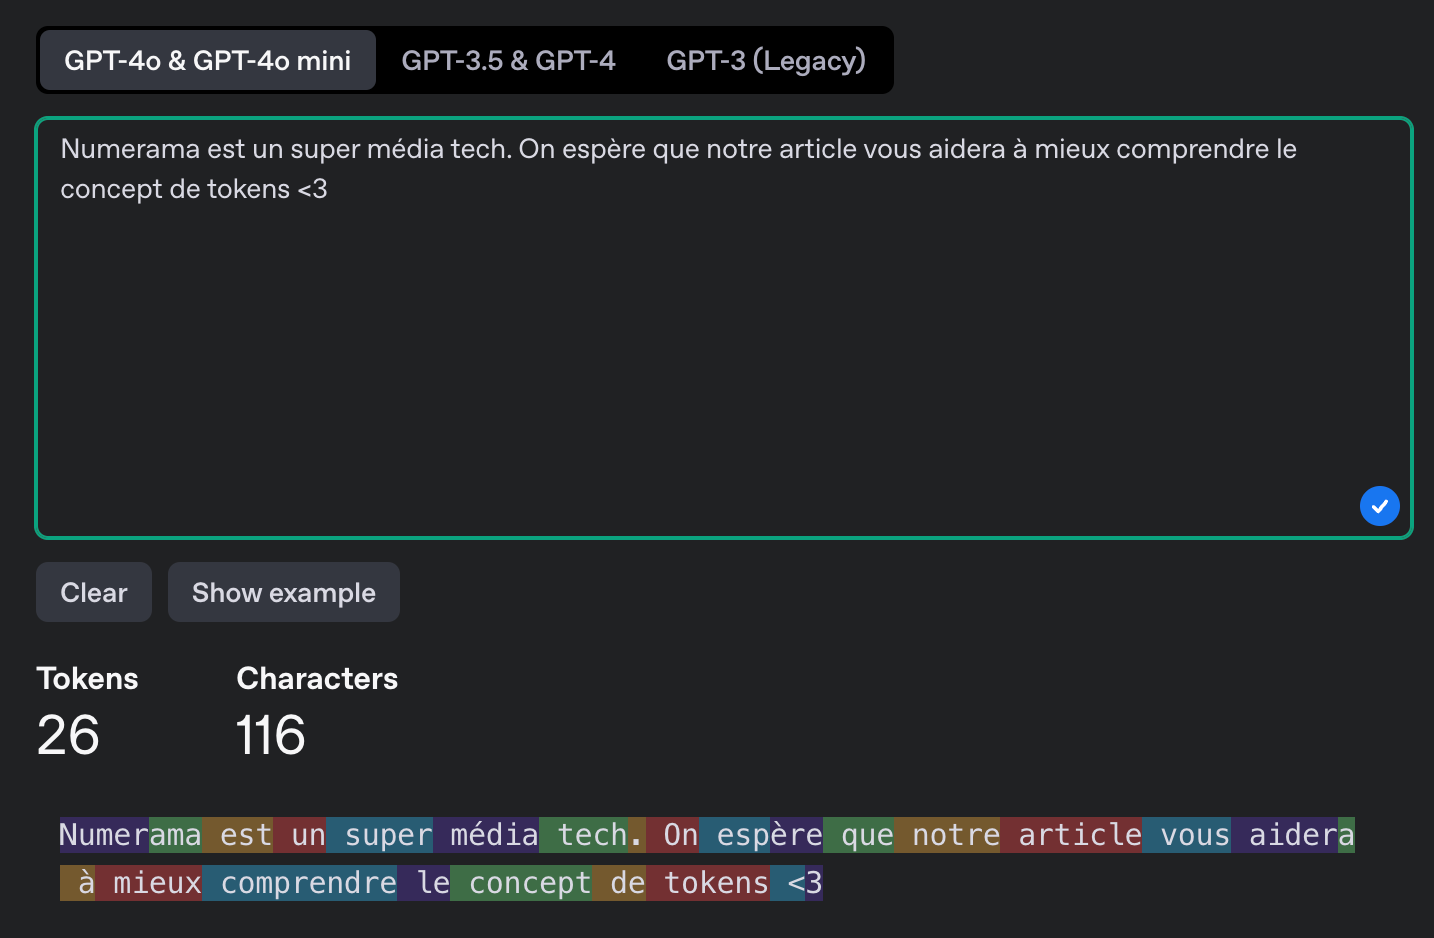This screenshot has height=938, width=1434.
Task: Click the highlighted token 'un'
Action: [x=300, y=835]
